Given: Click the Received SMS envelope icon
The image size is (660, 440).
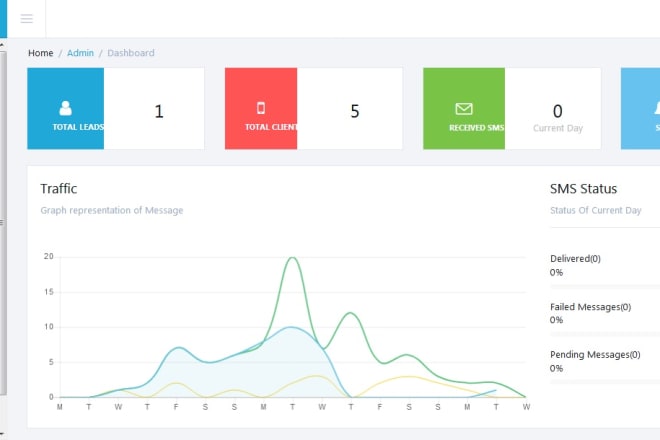Looking at the screenshot, I should (464, 109).
